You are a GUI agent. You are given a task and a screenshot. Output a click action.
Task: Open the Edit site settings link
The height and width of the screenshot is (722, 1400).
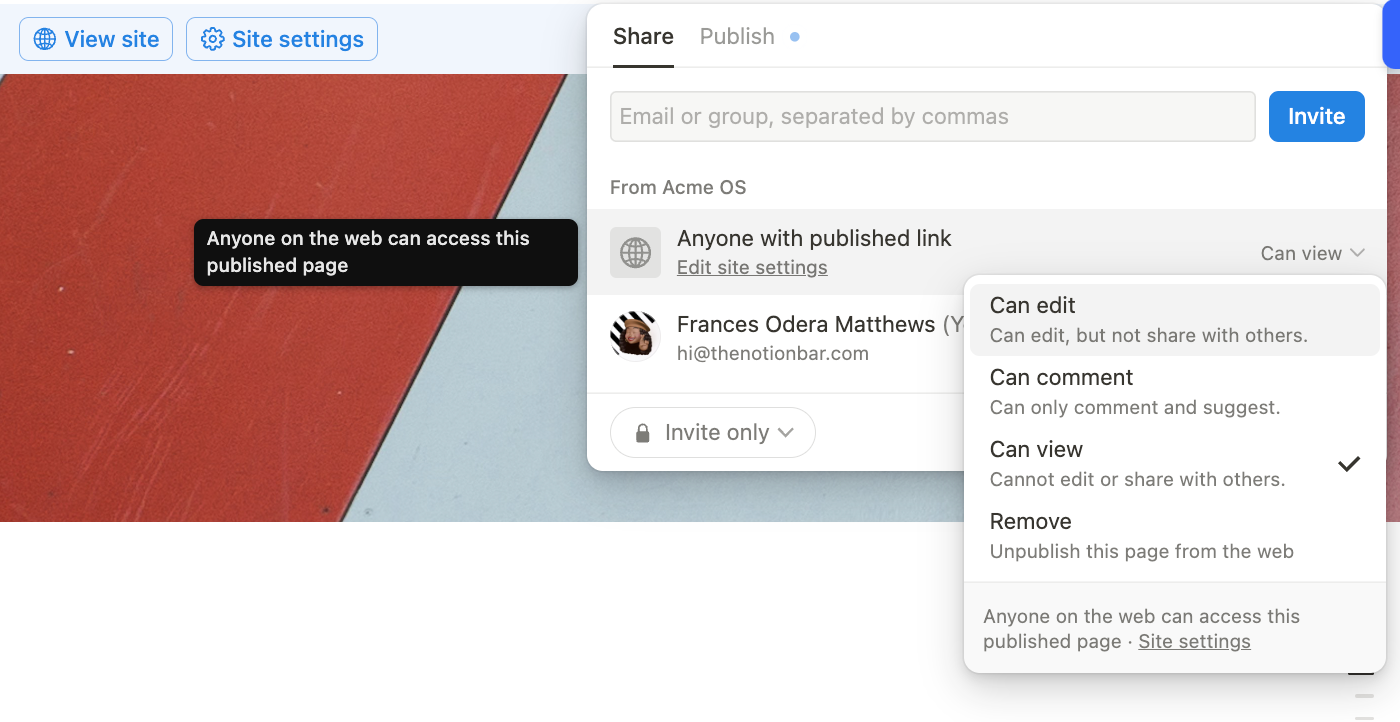pyautogui.click(x=752, y=268)
